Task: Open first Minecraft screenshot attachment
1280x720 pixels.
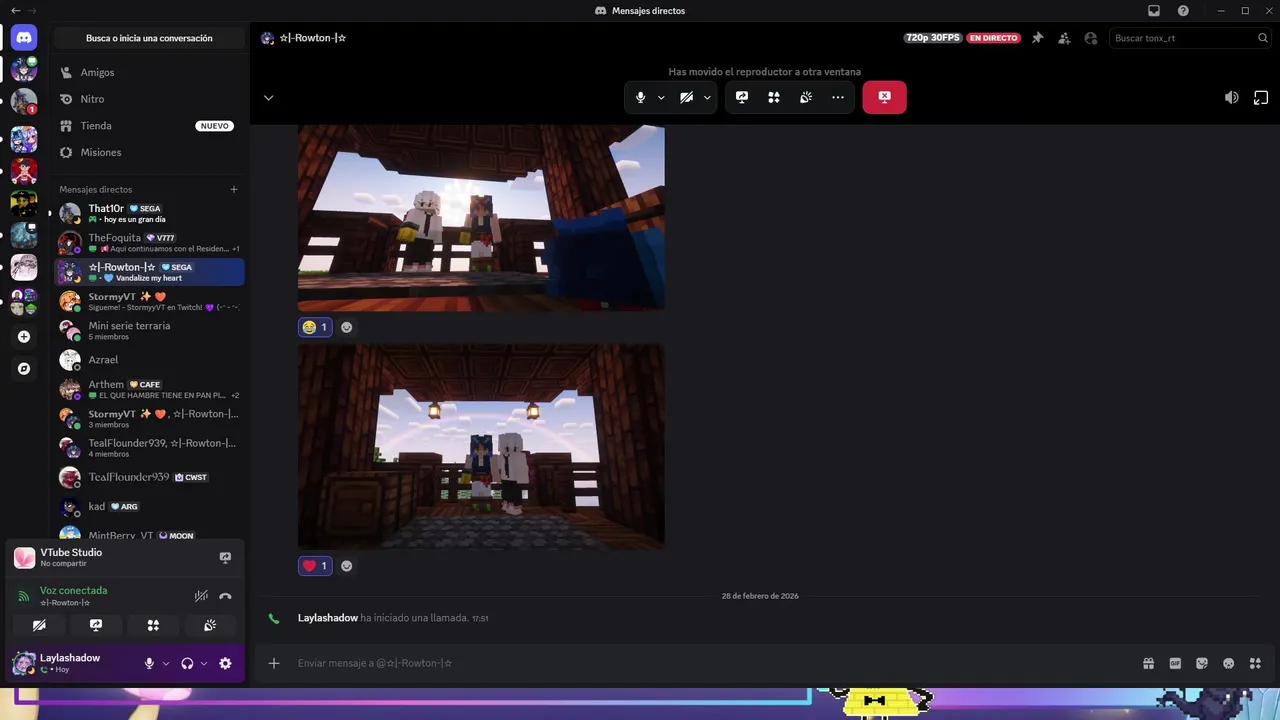Action: point(481,218)
